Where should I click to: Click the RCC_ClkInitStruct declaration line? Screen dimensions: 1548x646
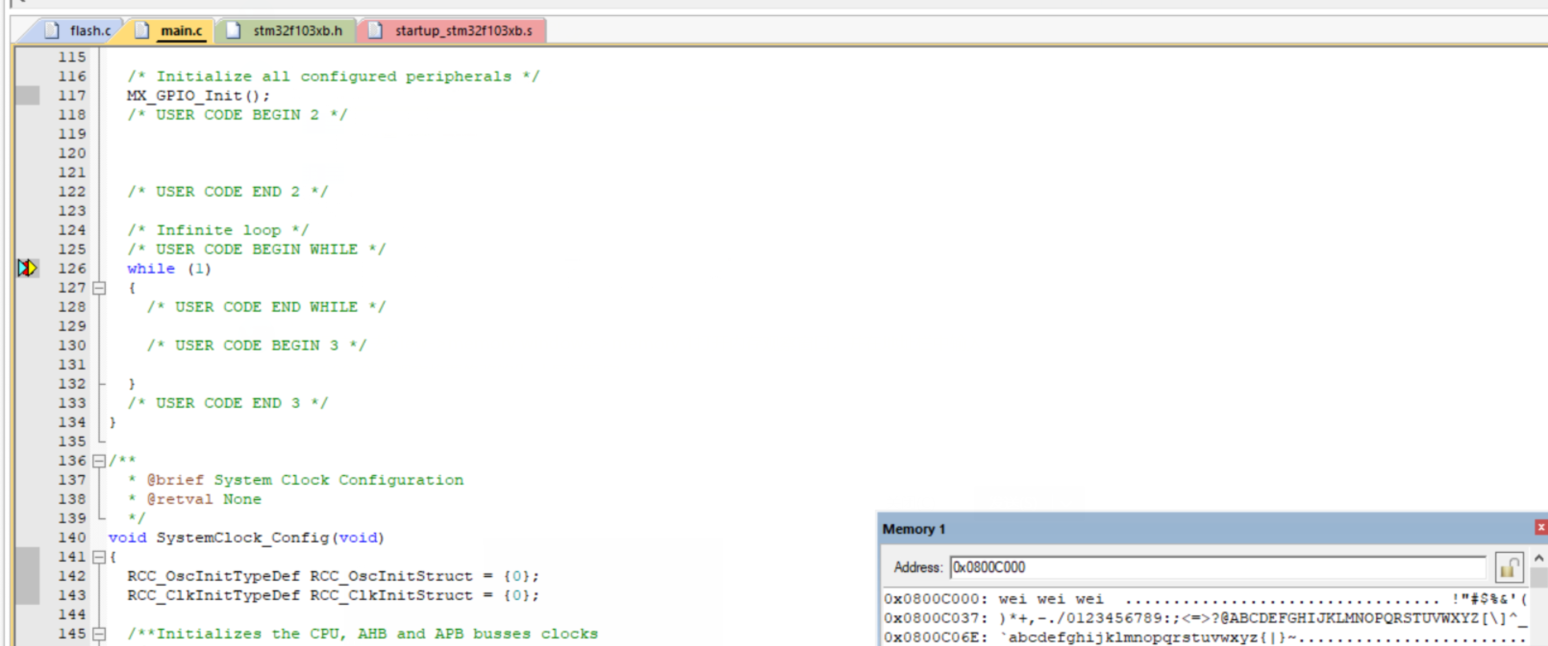tap(333, 595)
